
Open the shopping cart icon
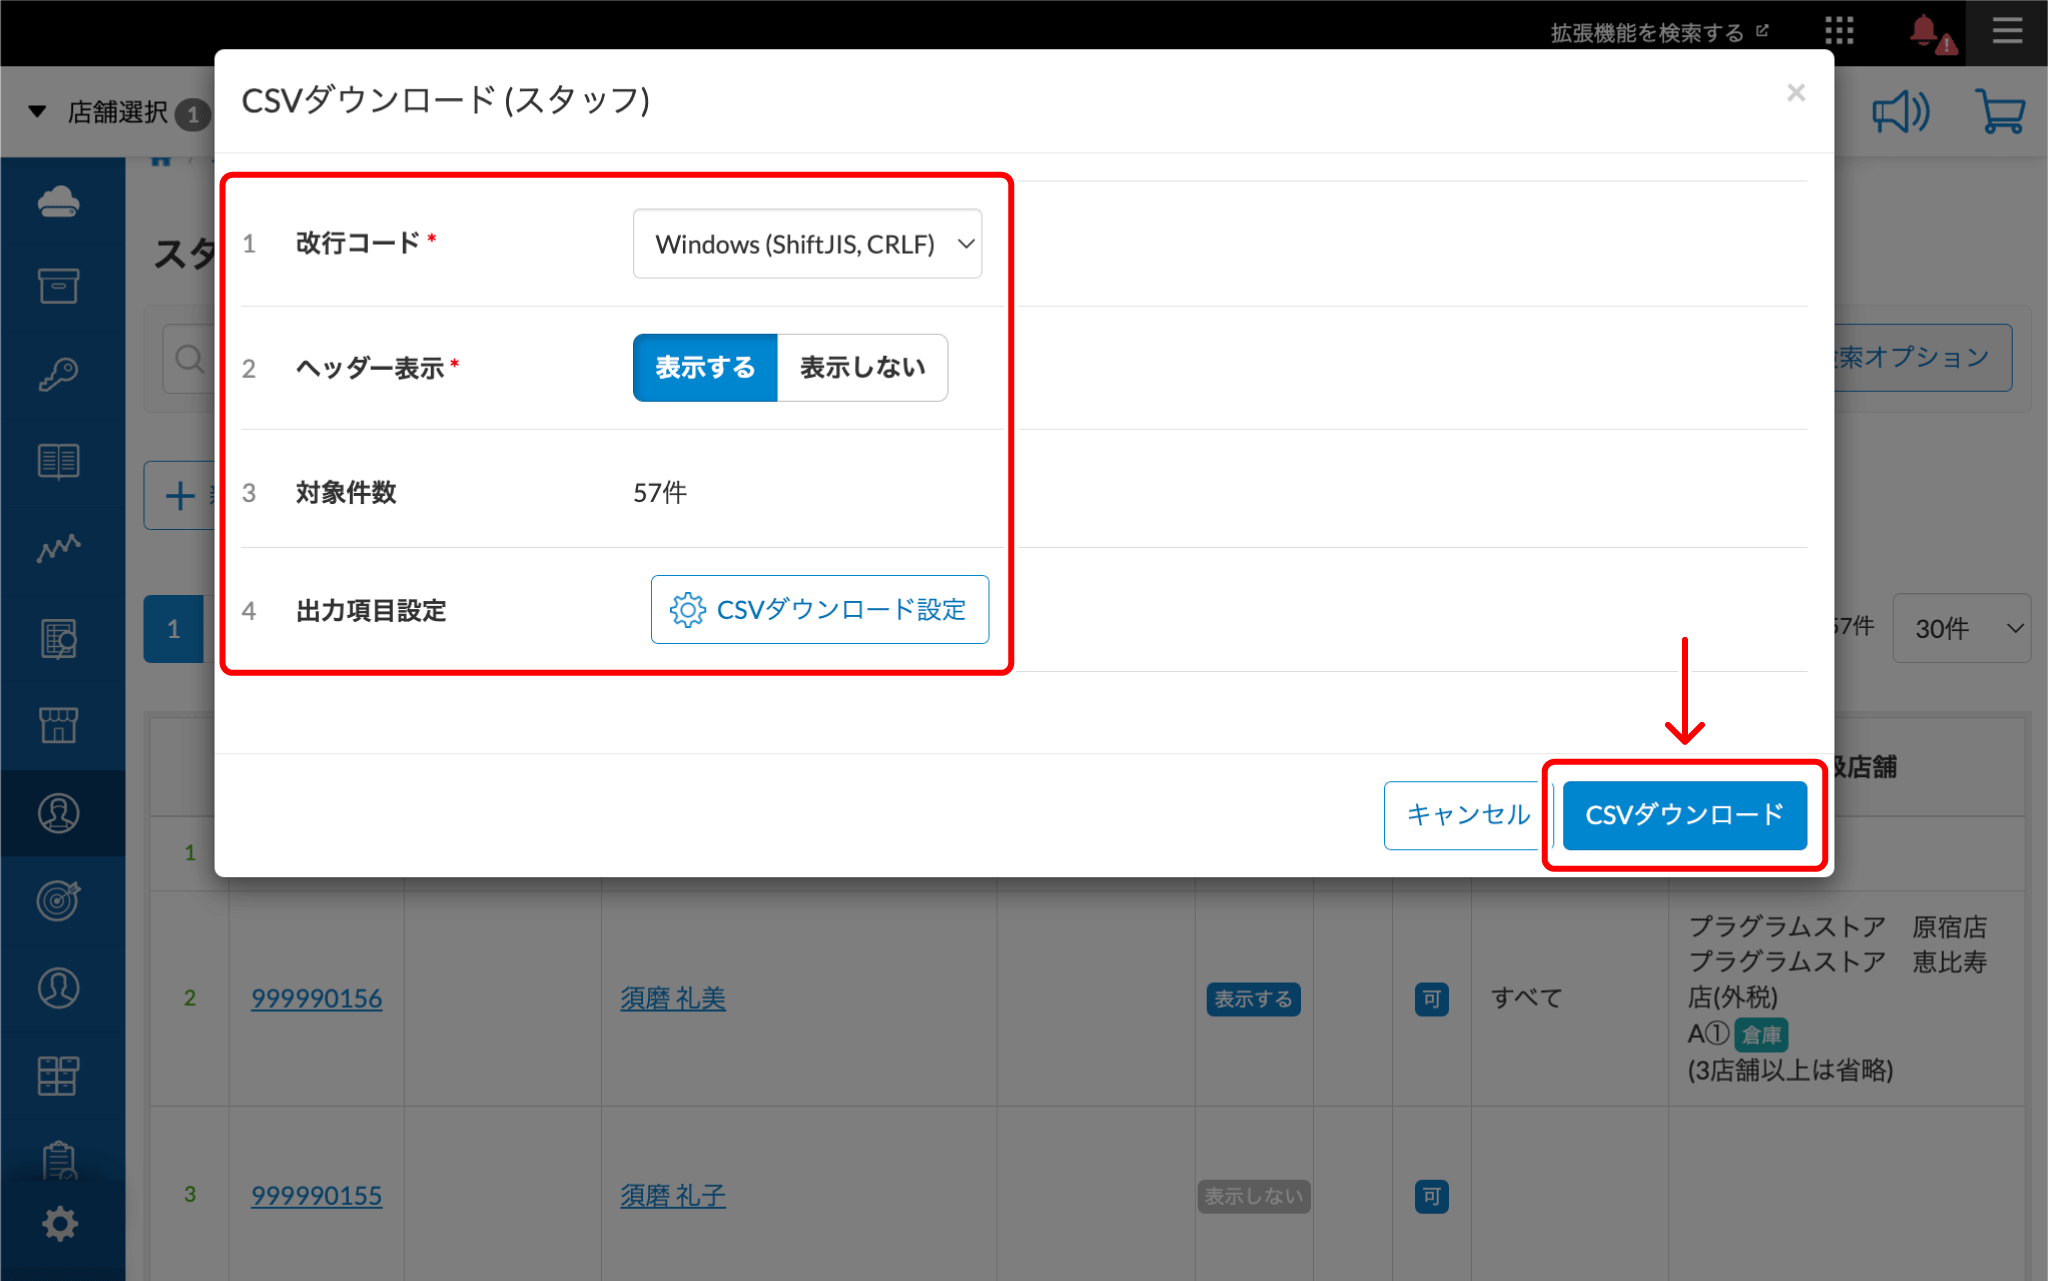[2000, 112]
